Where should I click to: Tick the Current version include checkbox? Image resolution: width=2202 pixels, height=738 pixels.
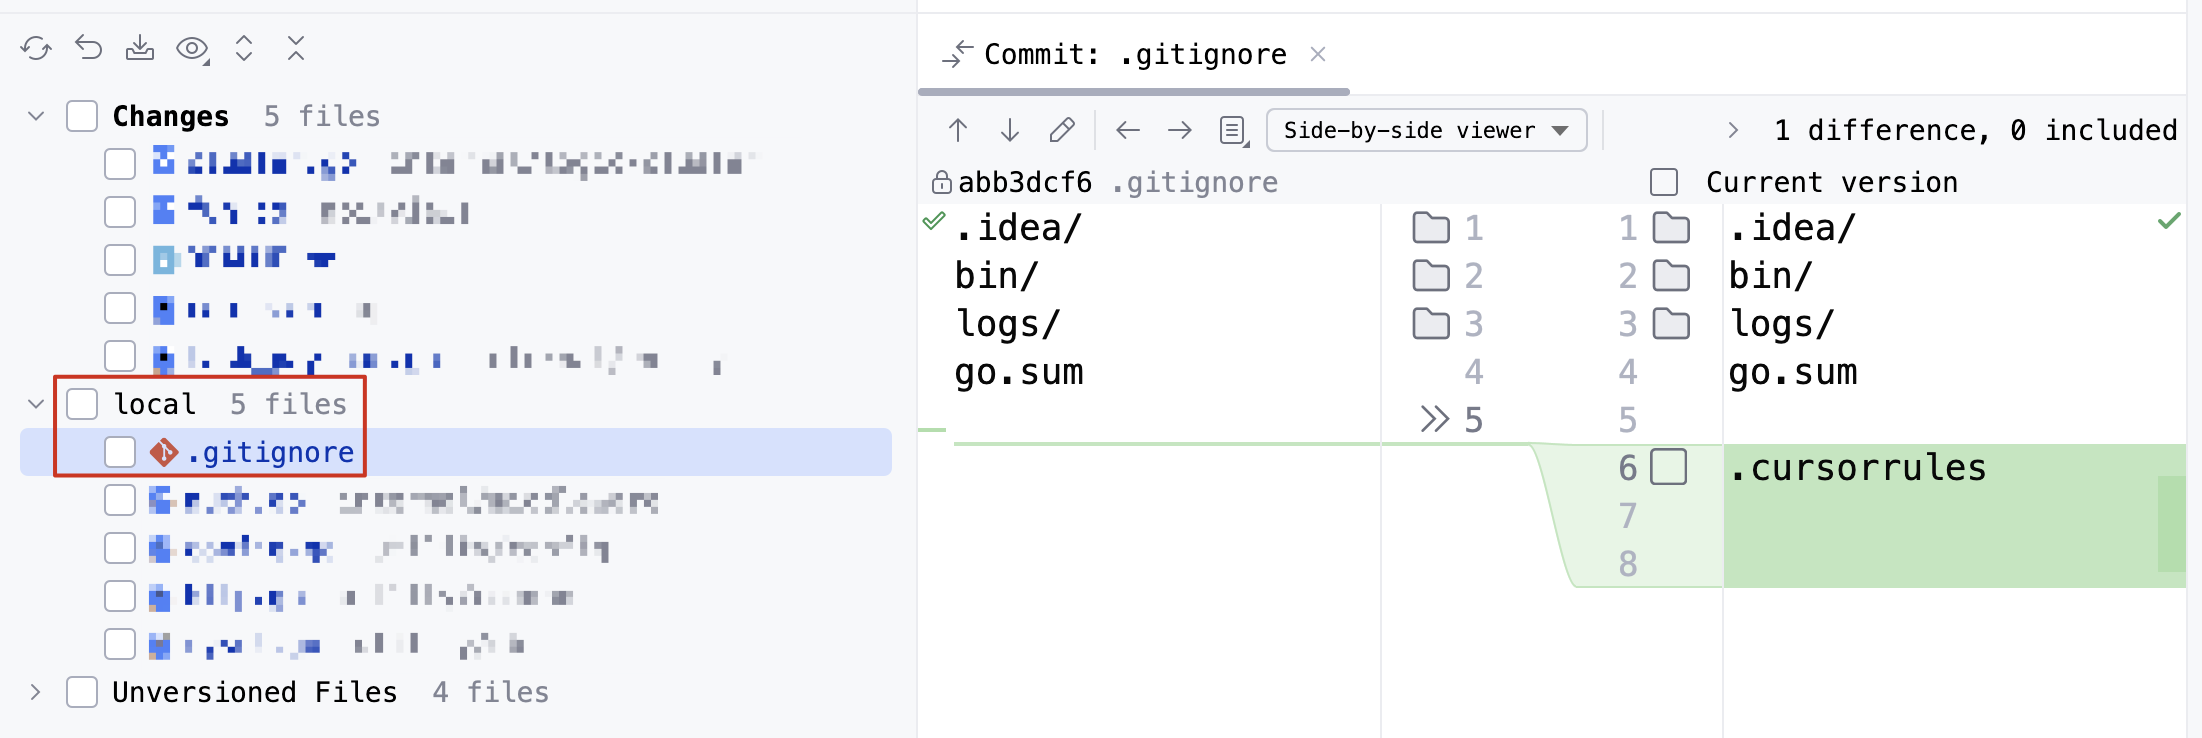pos(1664,182)
